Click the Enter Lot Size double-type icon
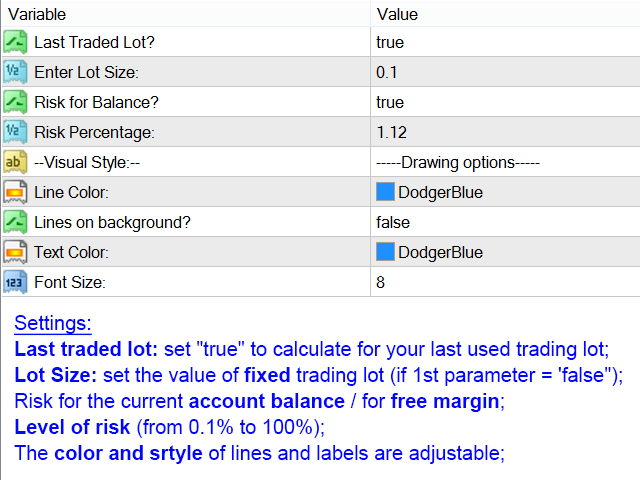The height and width of the screenshot is (480, 640). click(15, 72)
